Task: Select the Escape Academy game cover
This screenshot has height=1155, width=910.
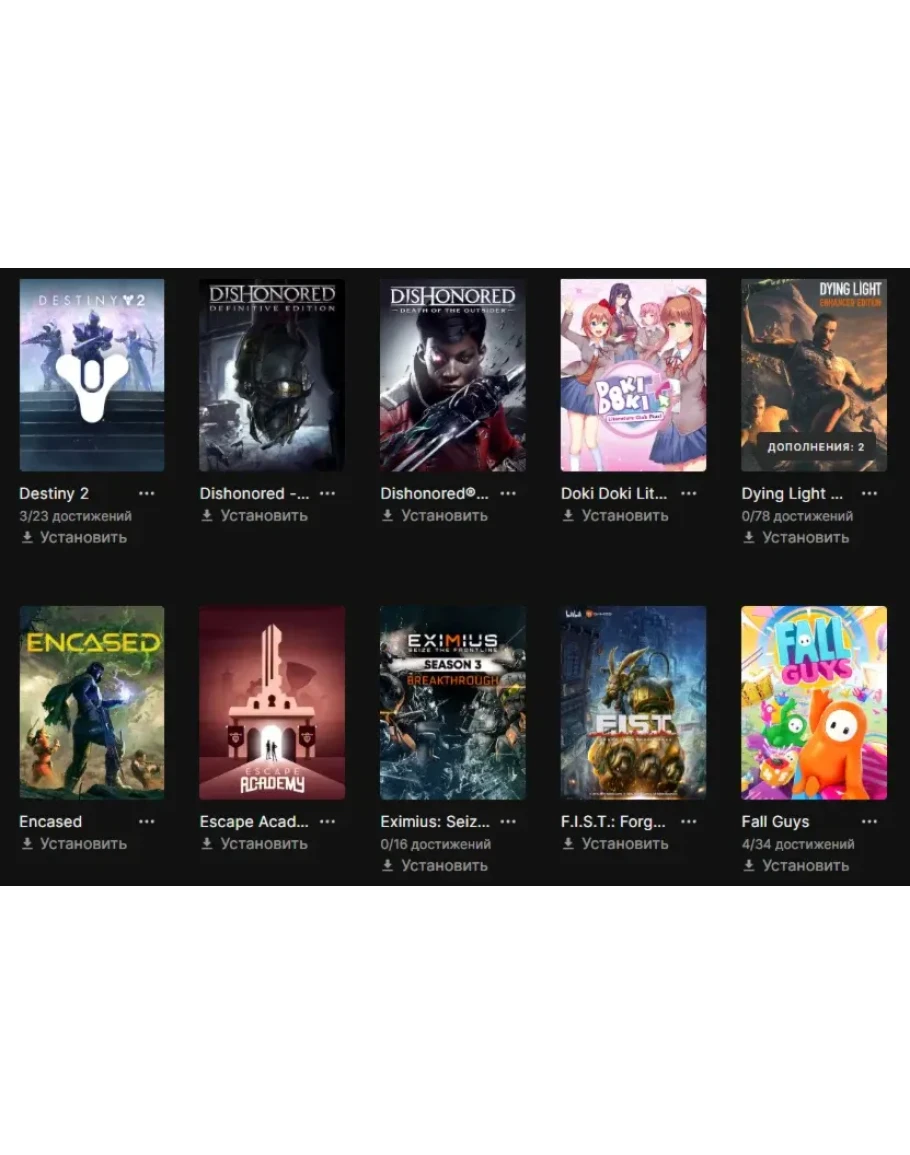Action: [272, 703]
